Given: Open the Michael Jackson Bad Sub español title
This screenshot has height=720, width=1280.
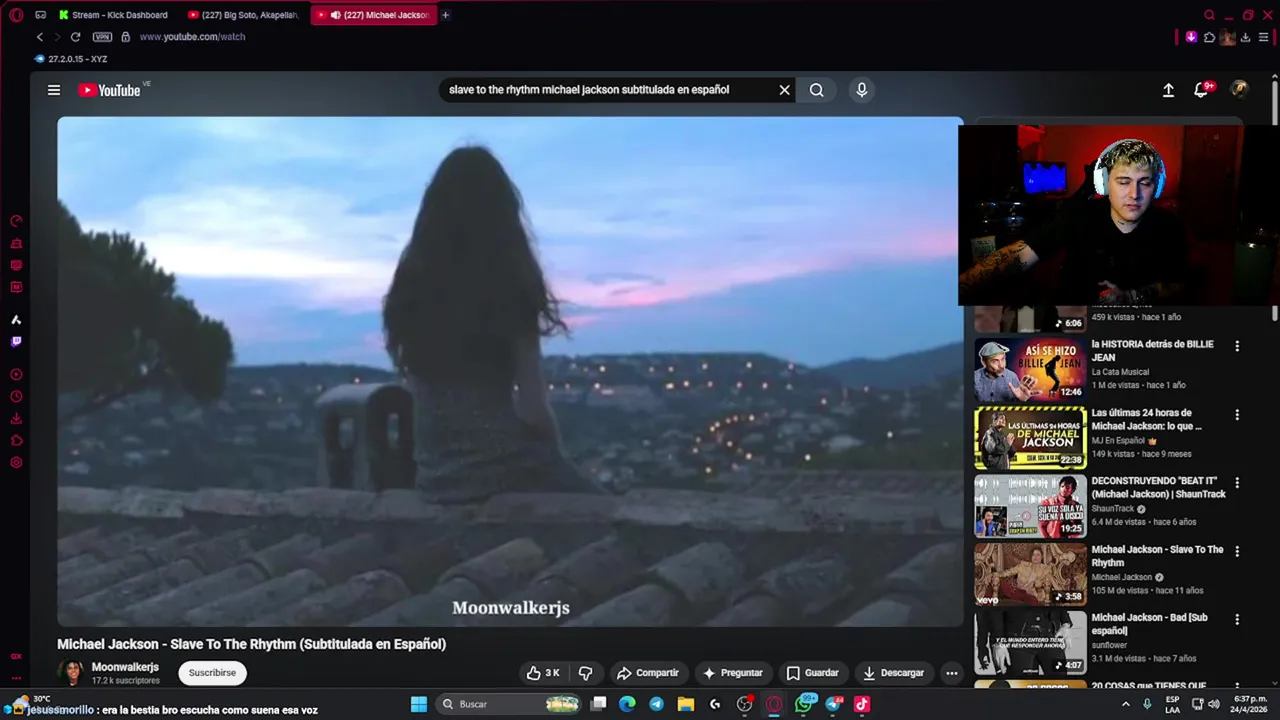Looking at the screenshot, I should coord(1150,624).
